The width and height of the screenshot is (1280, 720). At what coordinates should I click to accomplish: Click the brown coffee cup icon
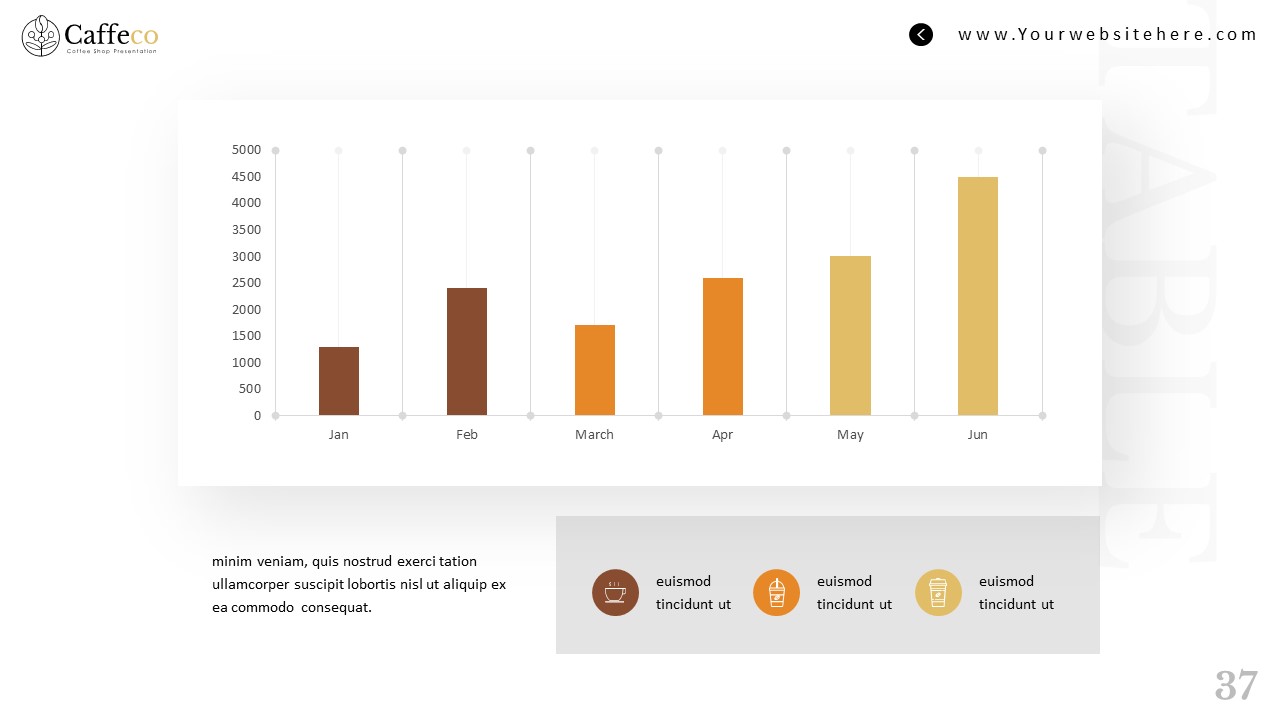[615, 592]
